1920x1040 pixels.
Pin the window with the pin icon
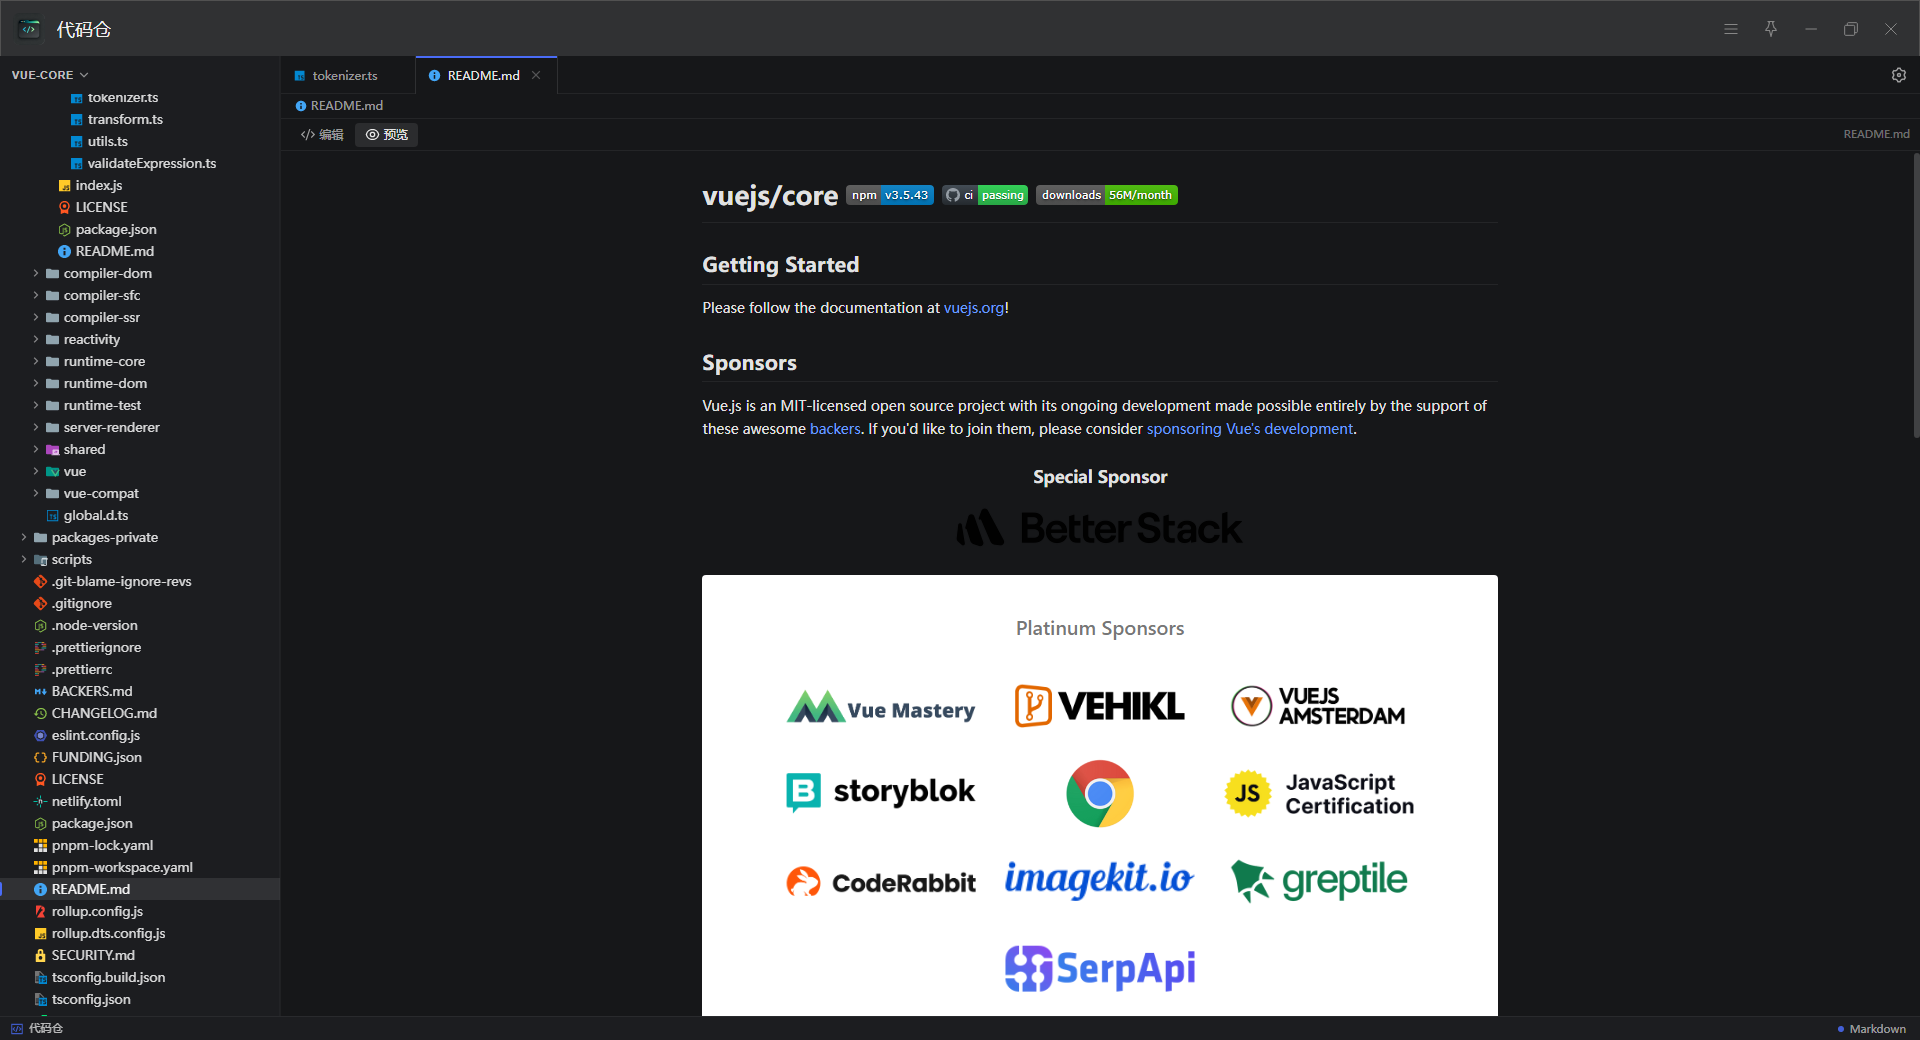pos(1771,29)
